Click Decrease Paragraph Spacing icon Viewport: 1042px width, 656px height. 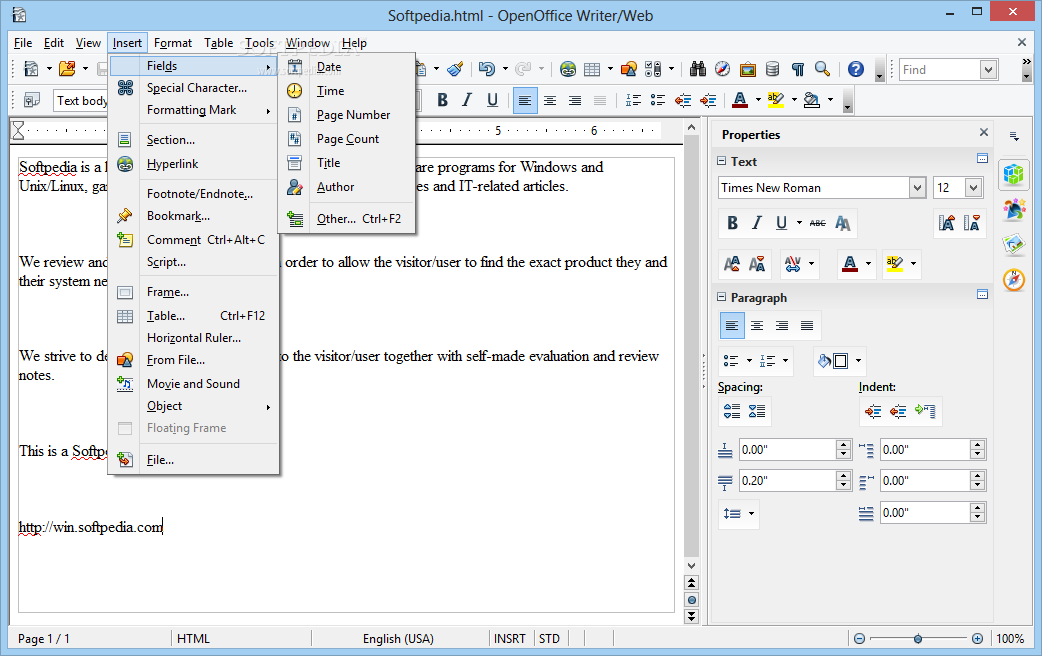coord(757,411)
